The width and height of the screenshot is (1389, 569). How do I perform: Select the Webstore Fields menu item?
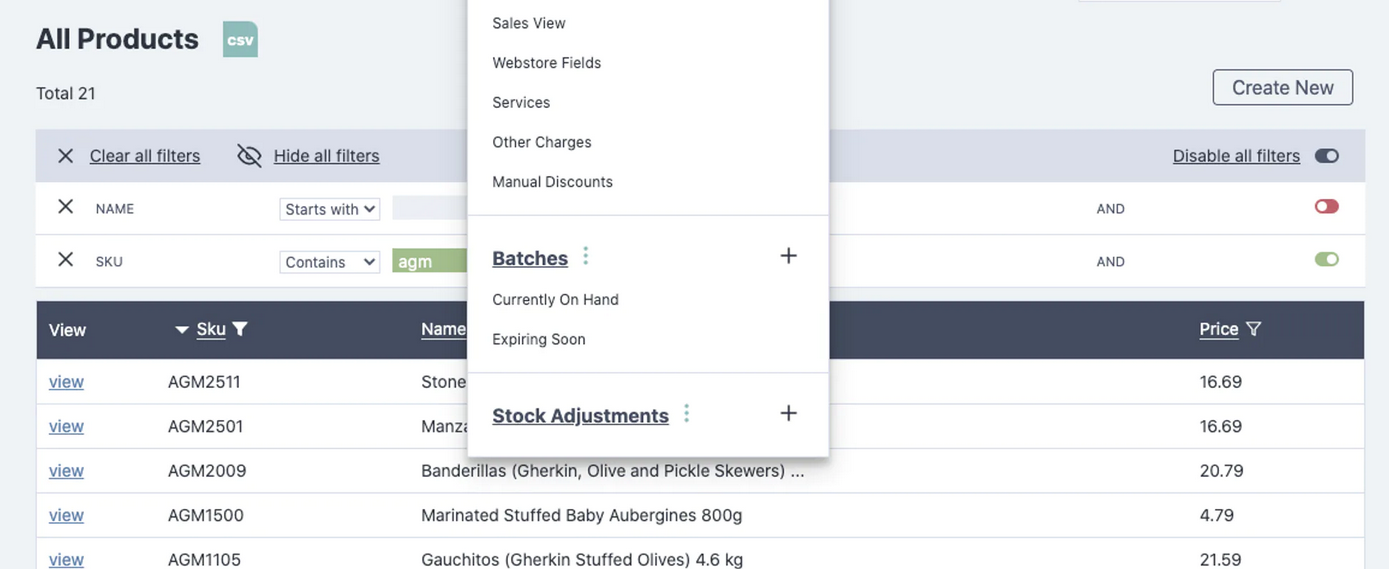547,63
